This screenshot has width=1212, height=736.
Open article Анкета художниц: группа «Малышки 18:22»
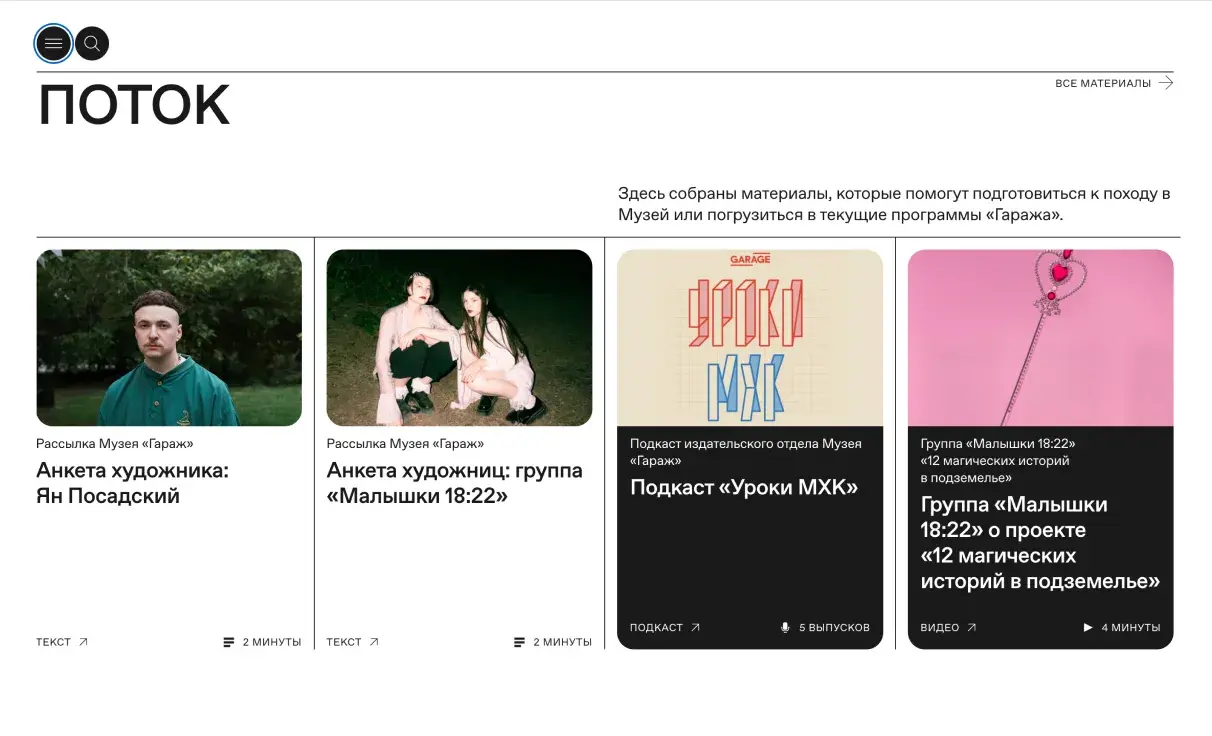[454, 483]
